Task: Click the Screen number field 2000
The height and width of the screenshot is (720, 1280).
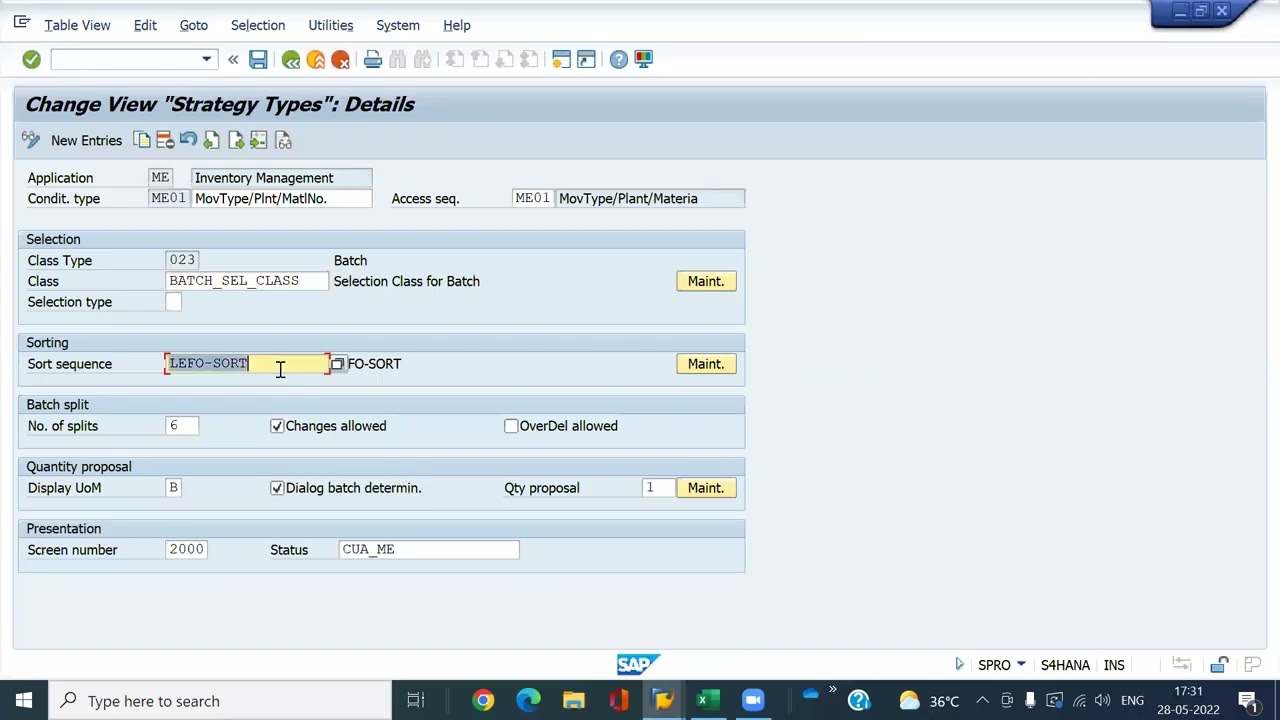Action: coord(186,550)
